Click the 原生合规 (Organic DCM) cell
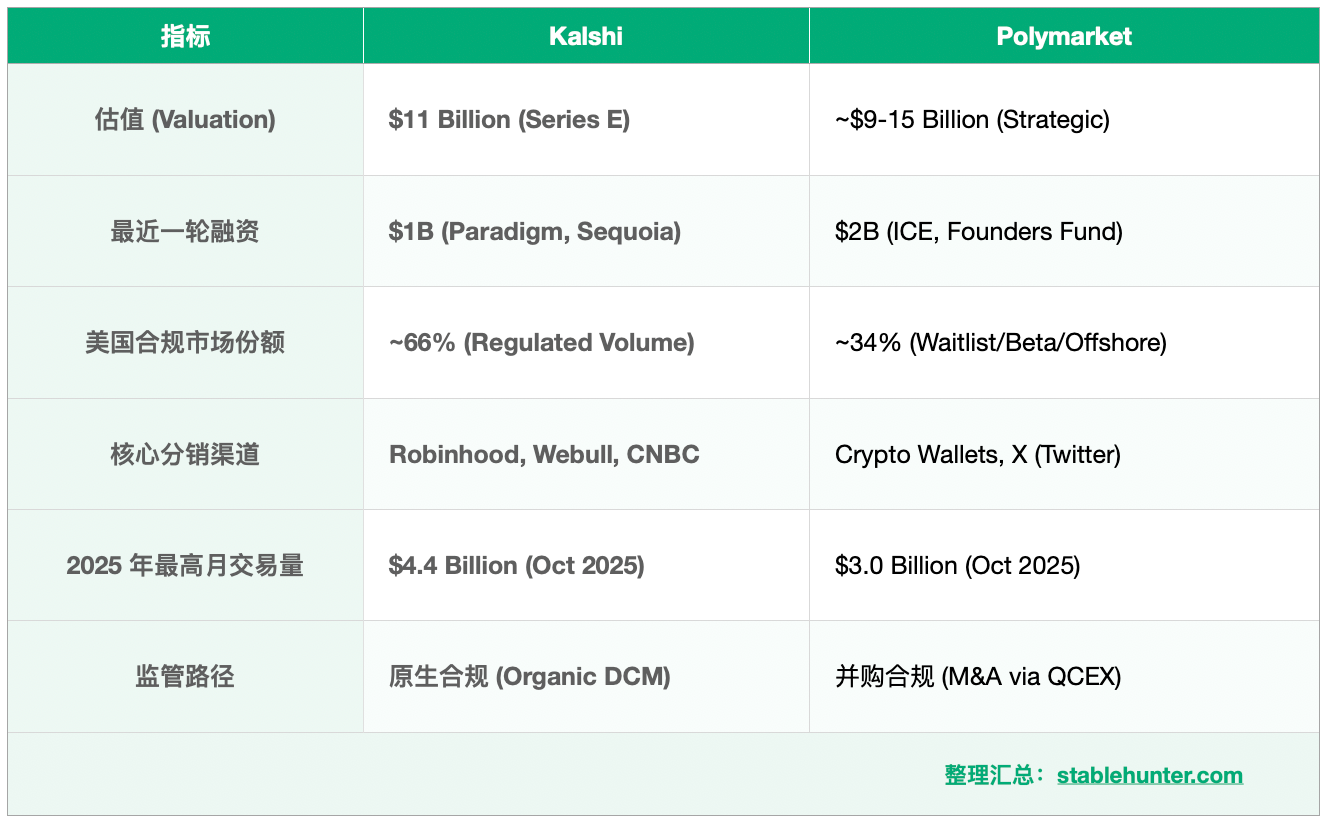Screen dimensions: 1330x824 point(529,677)
